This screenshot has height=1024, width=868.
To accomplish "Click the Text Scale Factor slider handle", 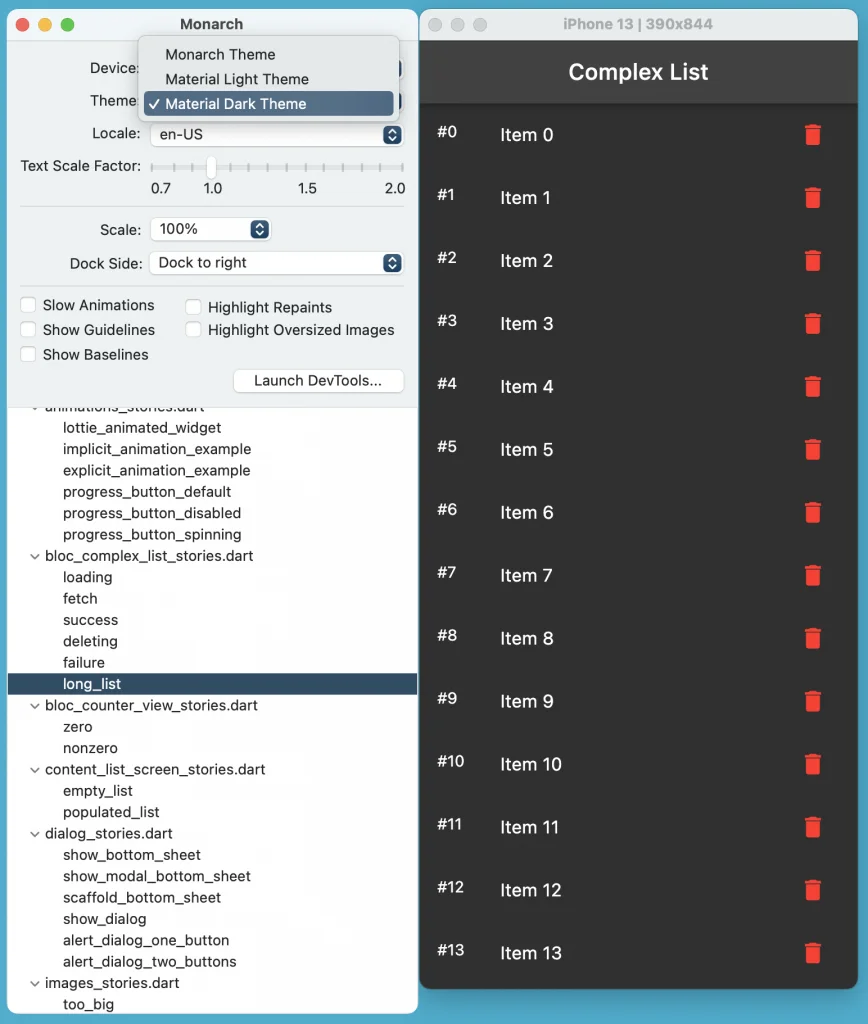I will (211, 167).
